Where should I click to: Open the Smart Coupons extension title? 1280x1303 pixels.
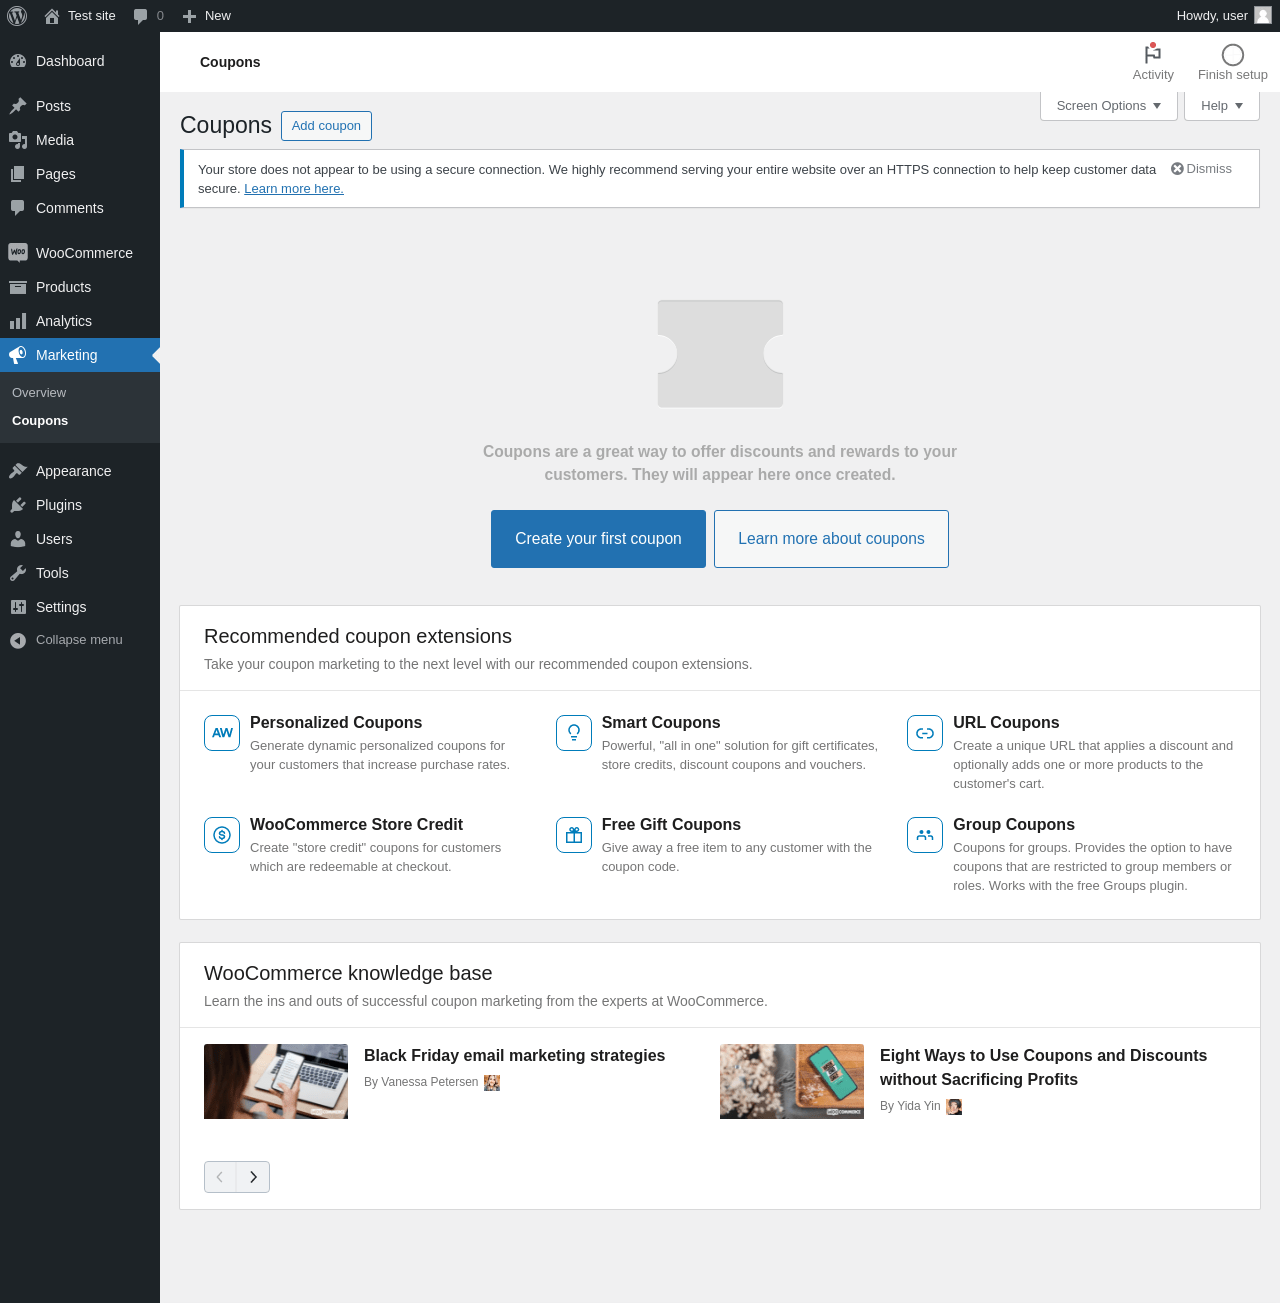click(x=661, y=723)
